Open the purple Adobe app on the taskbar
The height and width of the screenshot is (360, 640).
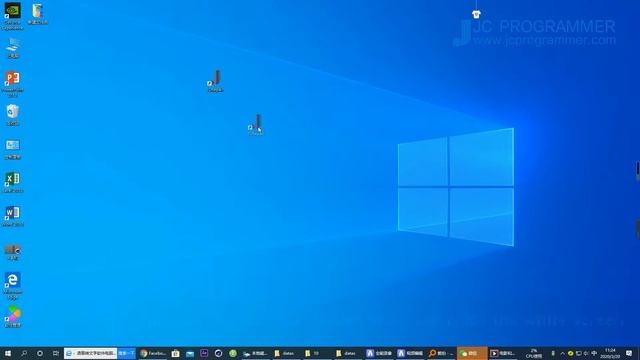click(x=204, y=353)
